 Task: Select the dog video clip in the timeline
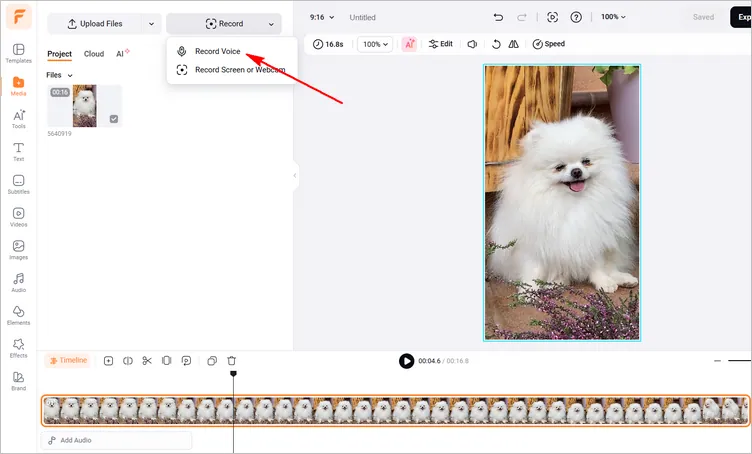tap(395, 410)
